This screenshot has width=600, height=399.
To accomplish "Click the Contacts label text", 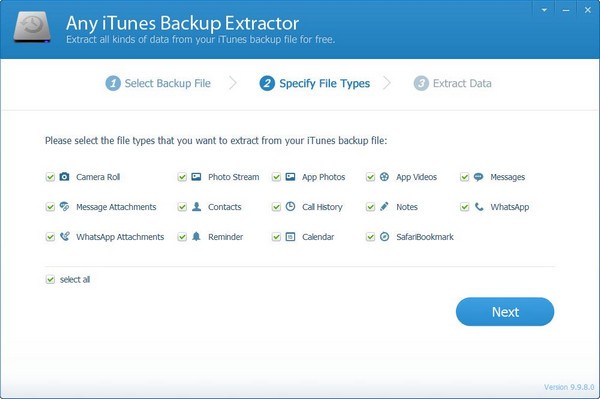I will [225, 207].
